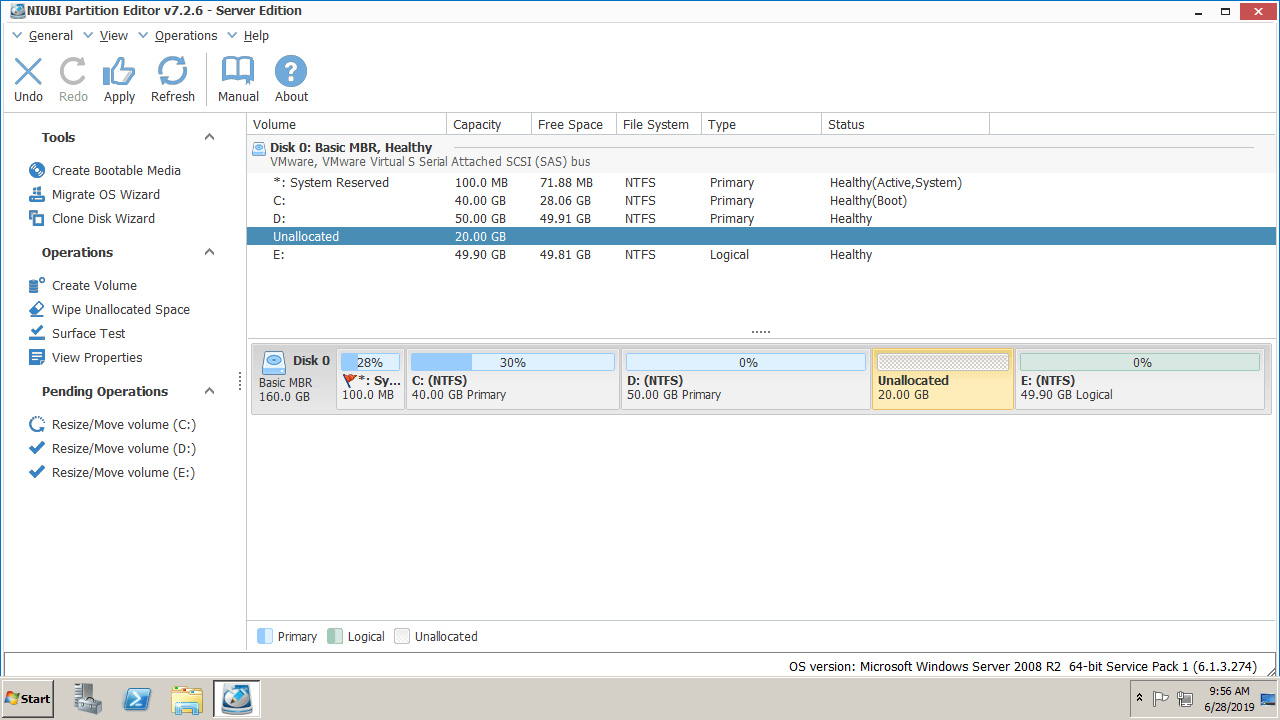
Task: Toggle pending Resize/Move volume (E:) checkmark
Action: click(x=37, y=473)
